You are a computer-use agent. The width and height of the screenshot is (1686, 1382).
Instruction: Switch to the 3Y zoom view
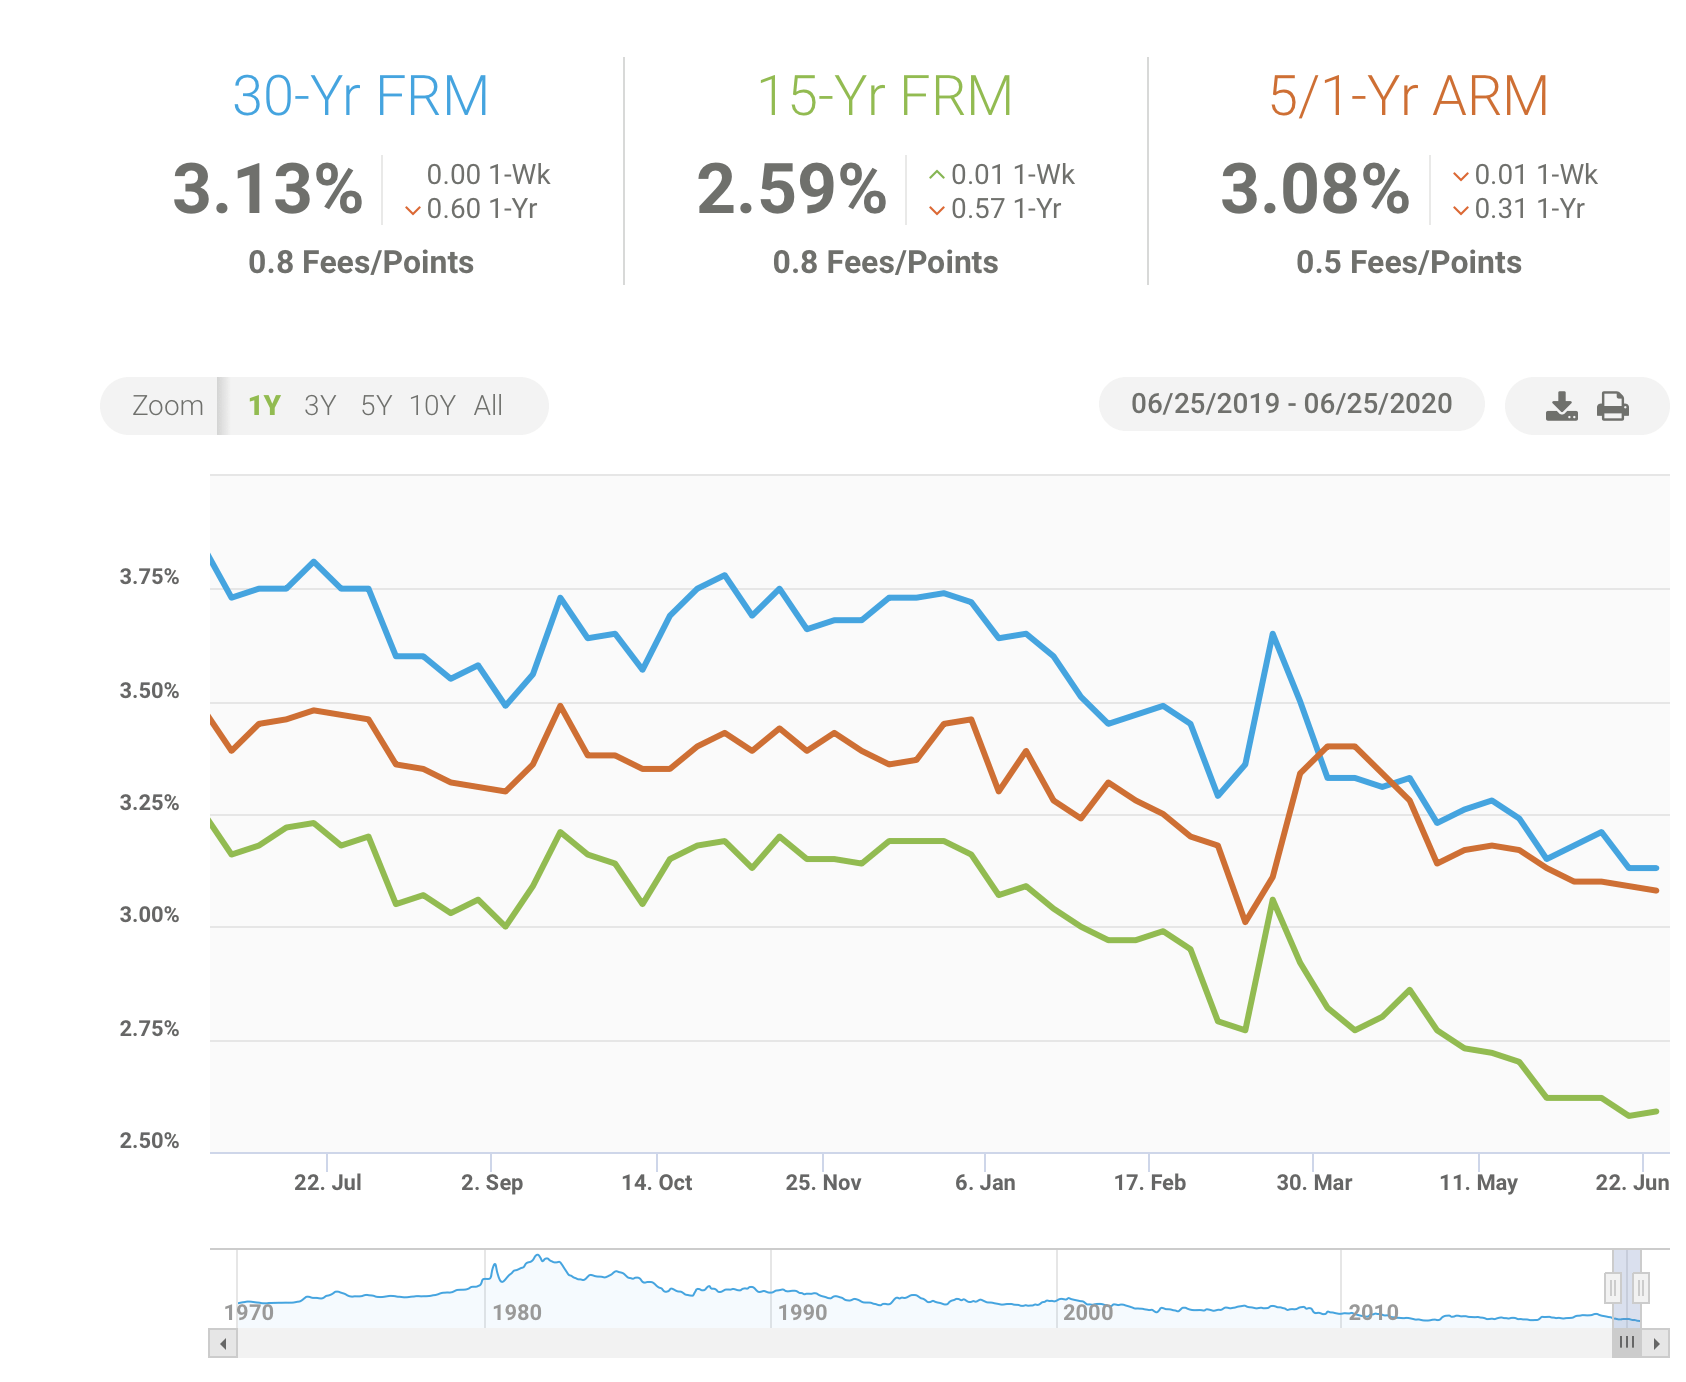320,405
